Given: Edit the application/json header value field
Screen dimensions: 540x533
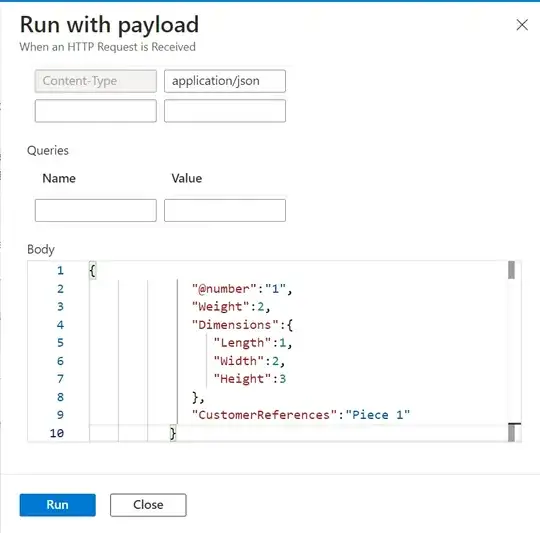Looking at the screenshot, I should (x=225, y=81).
